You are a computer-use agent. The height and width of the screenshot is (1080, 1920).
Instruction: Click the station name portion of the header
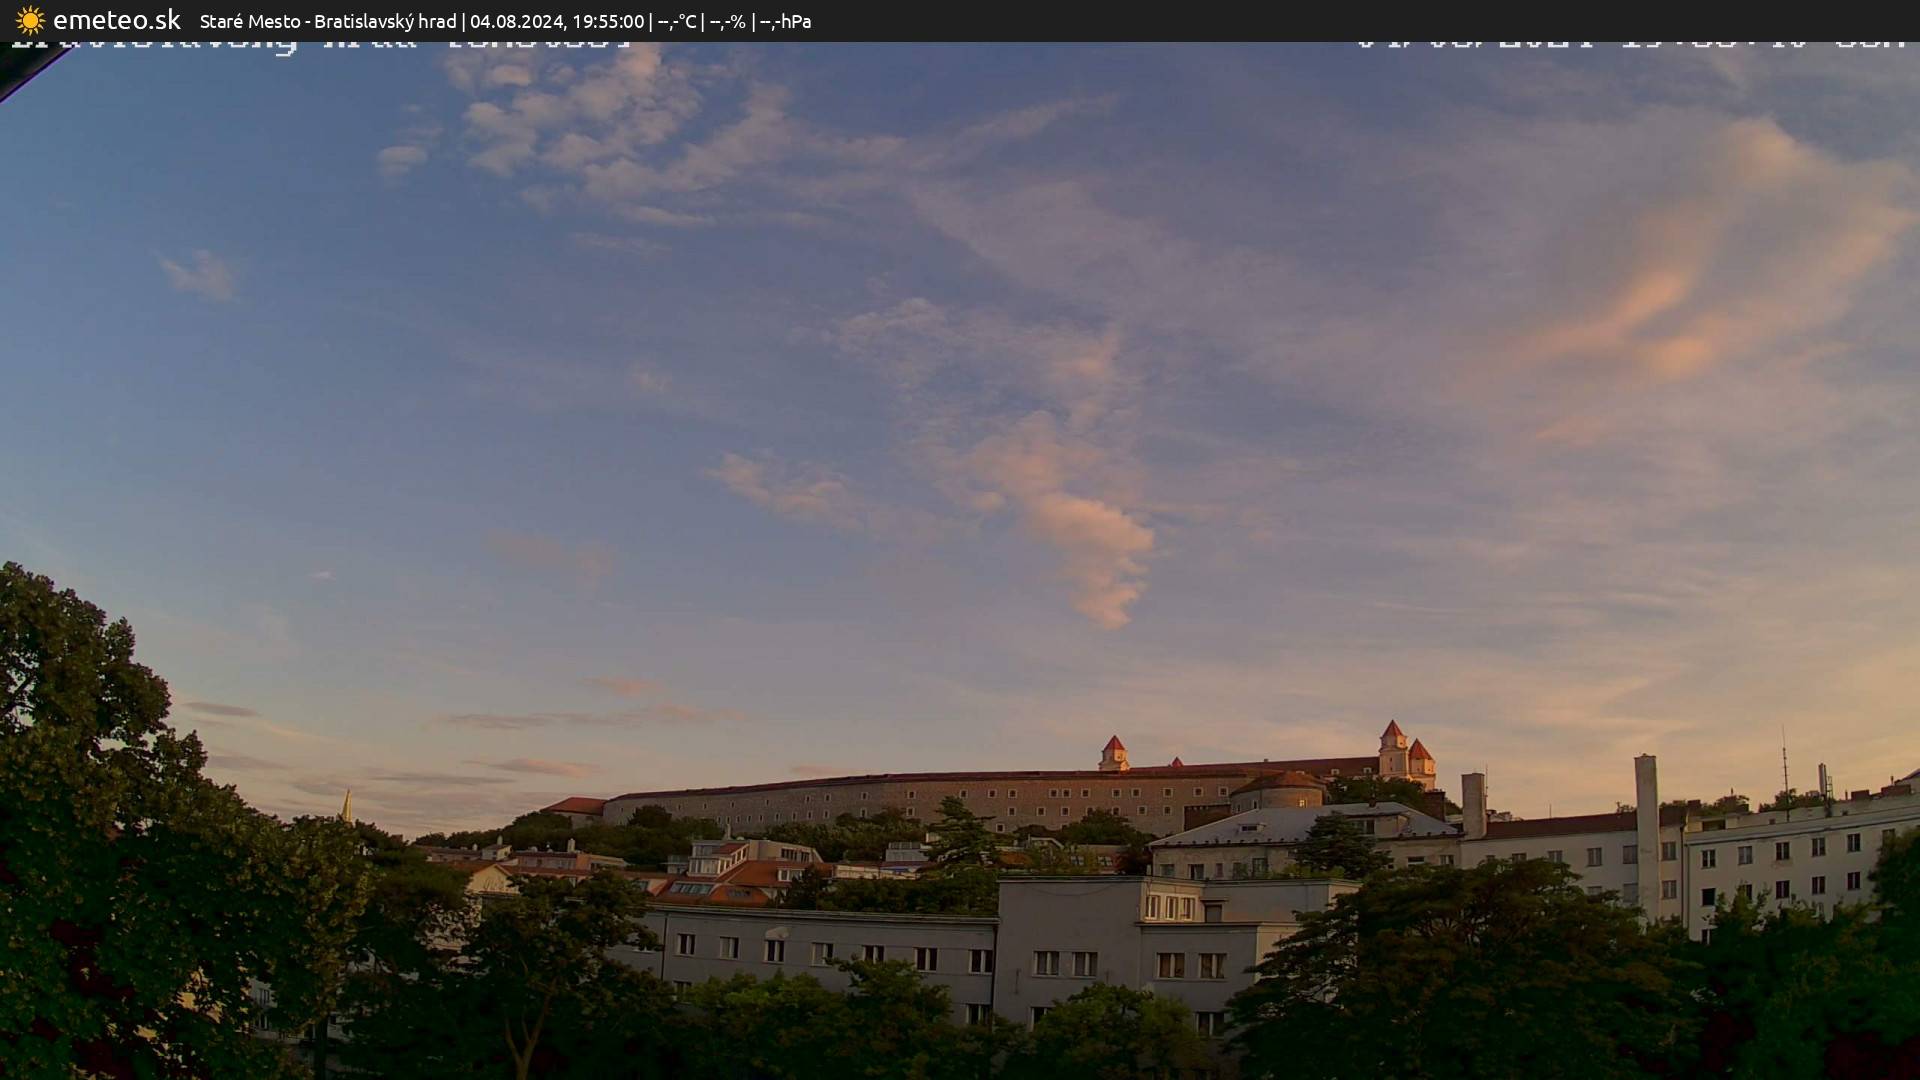[x=330, y=20]
